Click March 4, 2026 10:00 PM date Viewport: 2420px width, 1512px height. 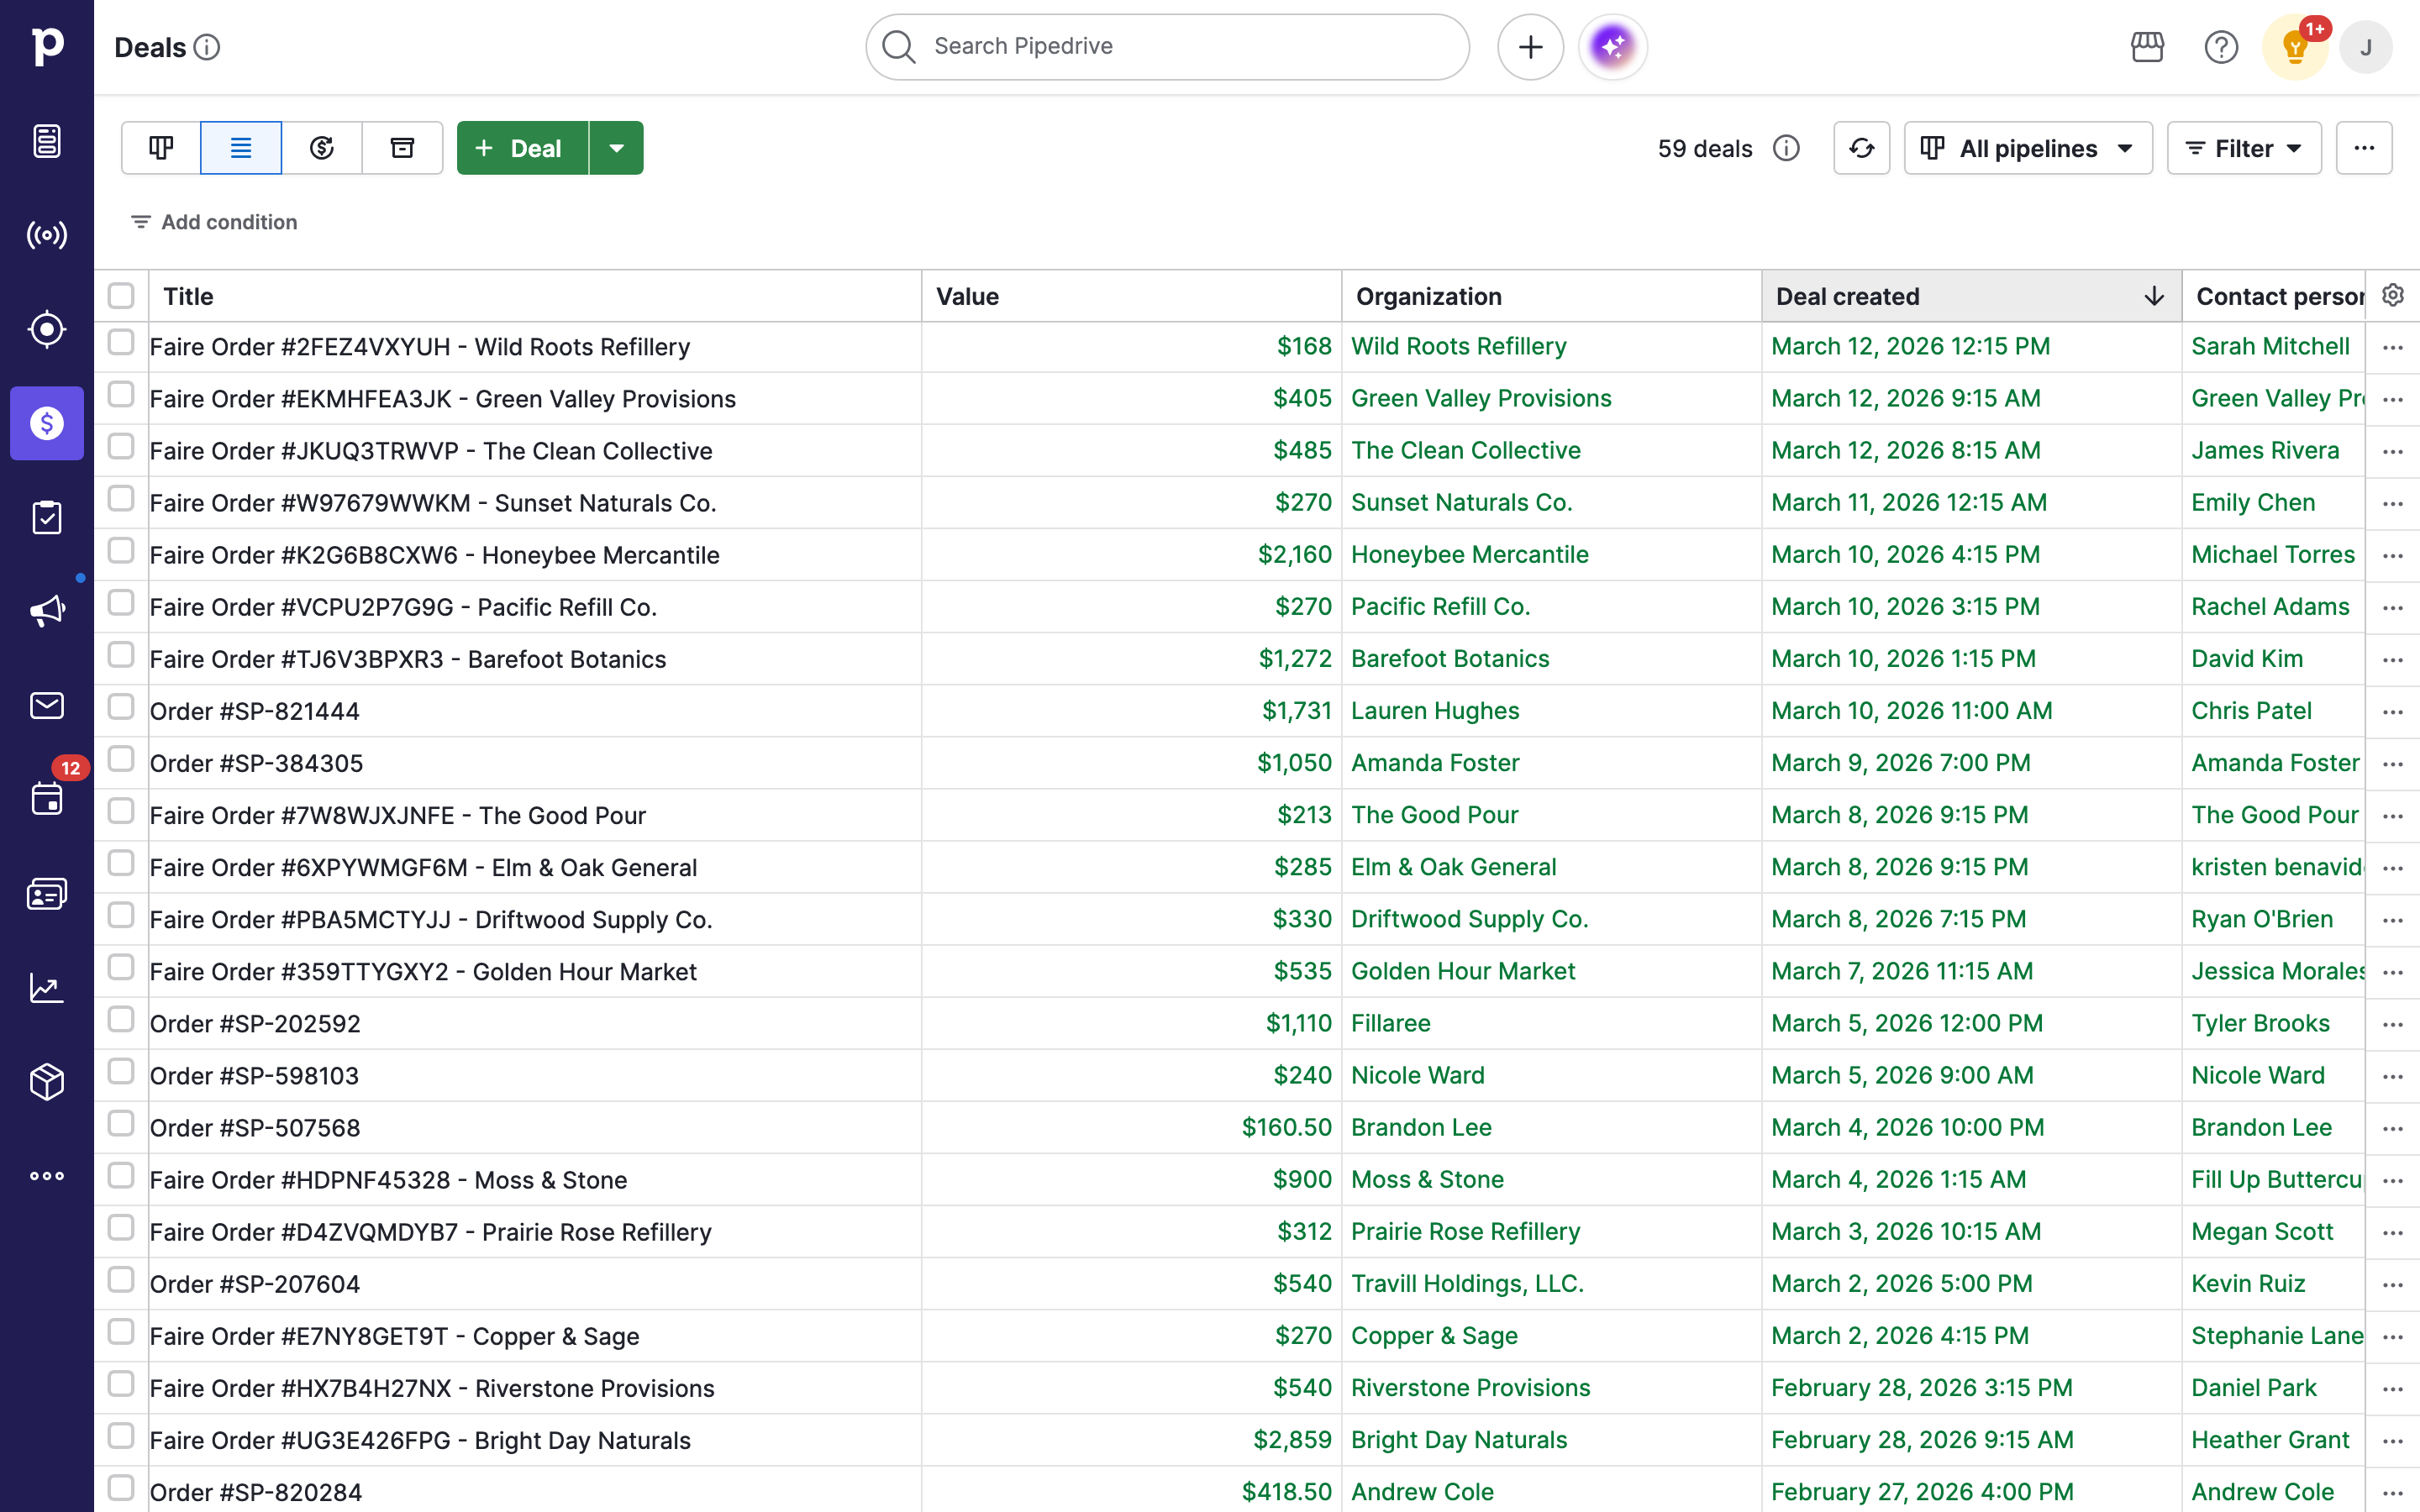click(x=1907, y=1127)
